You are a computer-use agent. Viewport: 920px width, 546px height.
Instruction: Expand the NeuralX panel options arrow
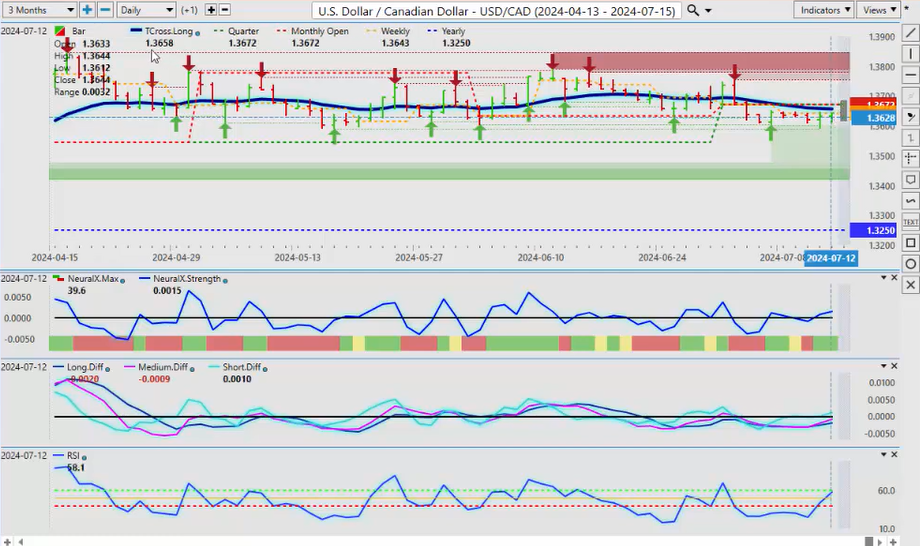coord(884,277)
